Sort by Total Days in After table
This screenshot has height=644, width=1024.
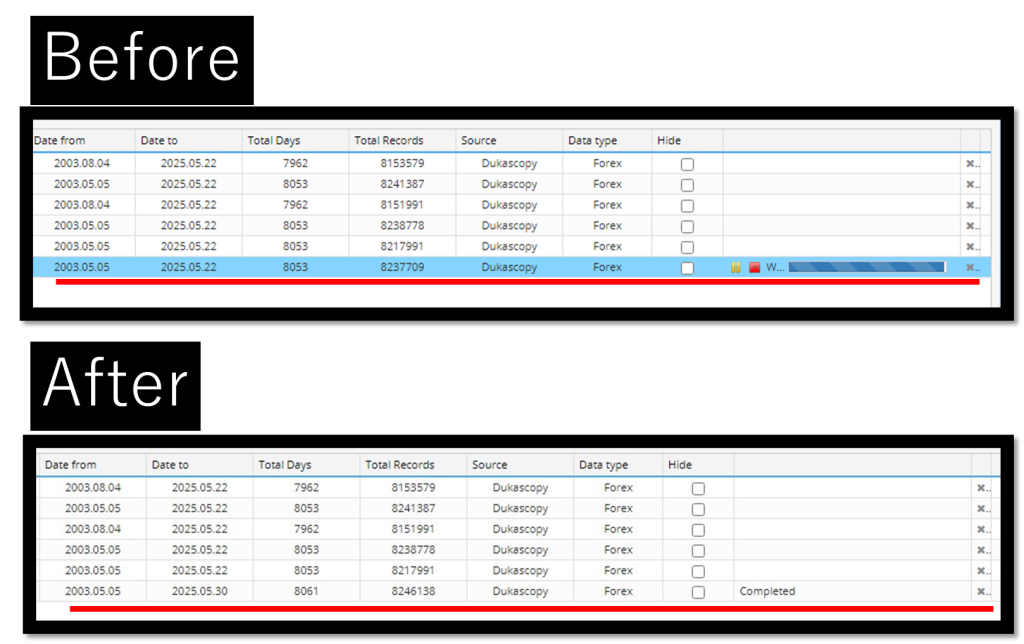point(285,465)
